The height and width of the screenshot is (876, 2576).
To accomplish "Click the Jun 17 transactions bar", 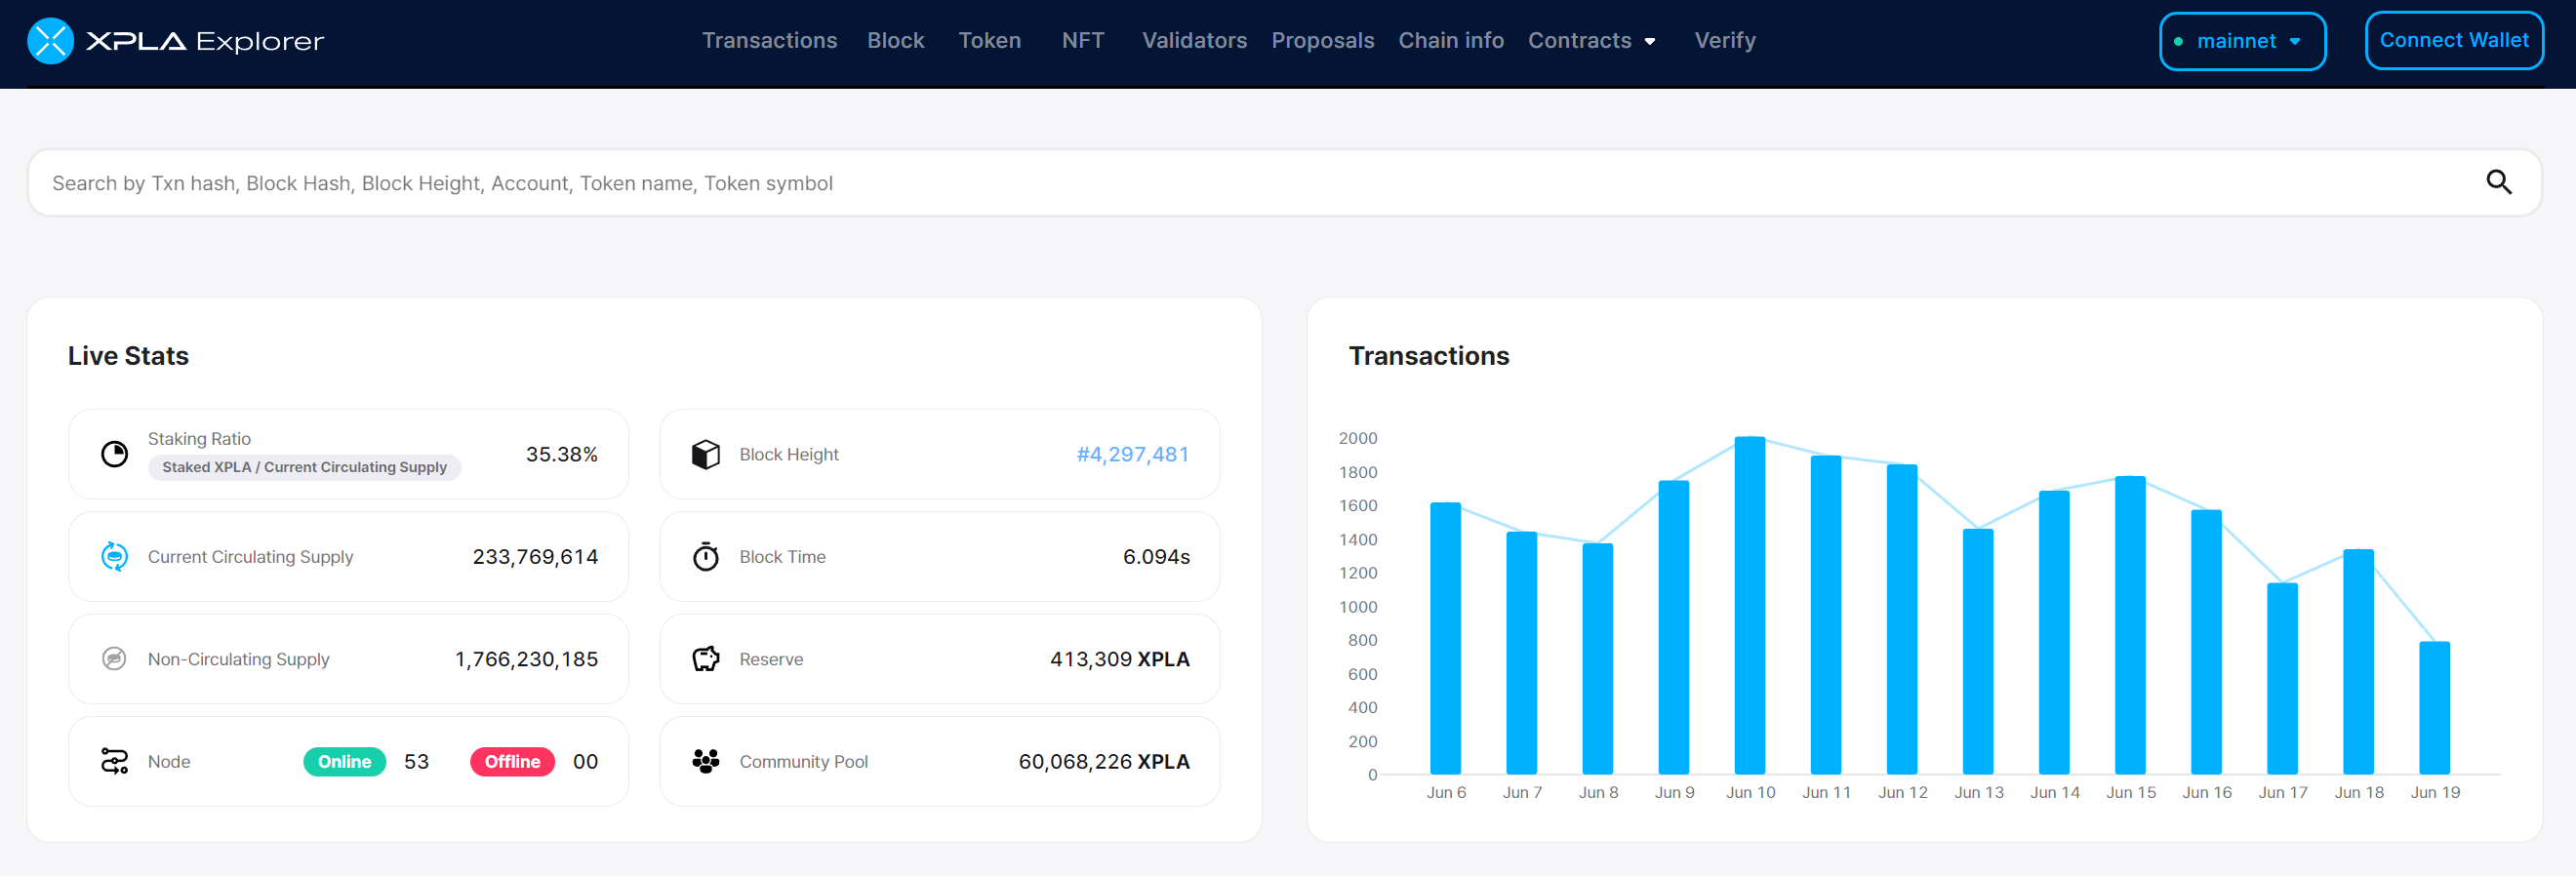I will click(x=2282, y=678).
